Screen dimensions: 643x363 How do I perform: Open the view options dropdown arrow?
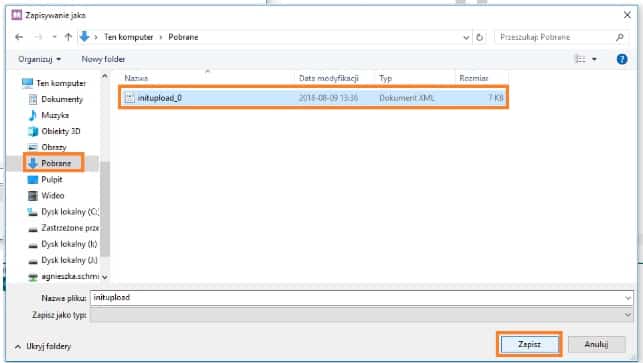coord(594,59)
